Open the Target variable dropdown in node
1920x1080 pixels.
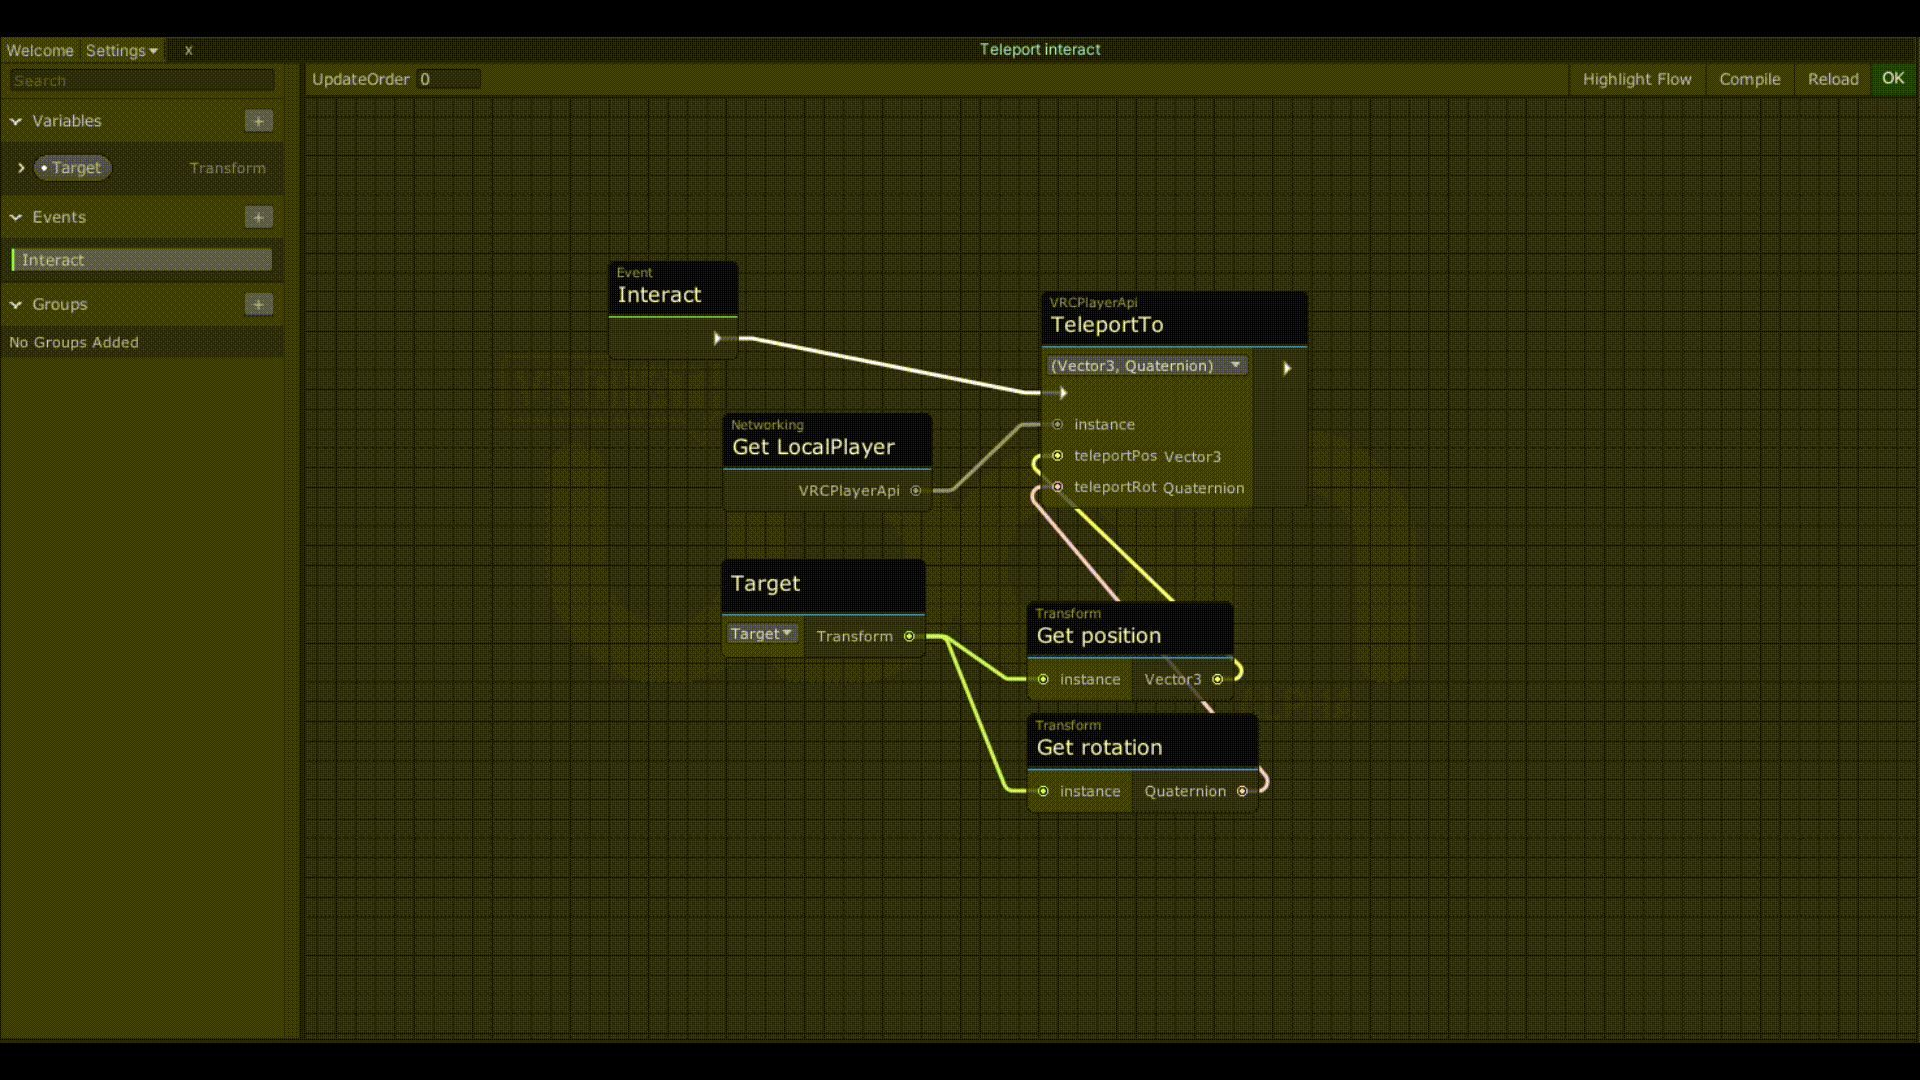(761, 634)
